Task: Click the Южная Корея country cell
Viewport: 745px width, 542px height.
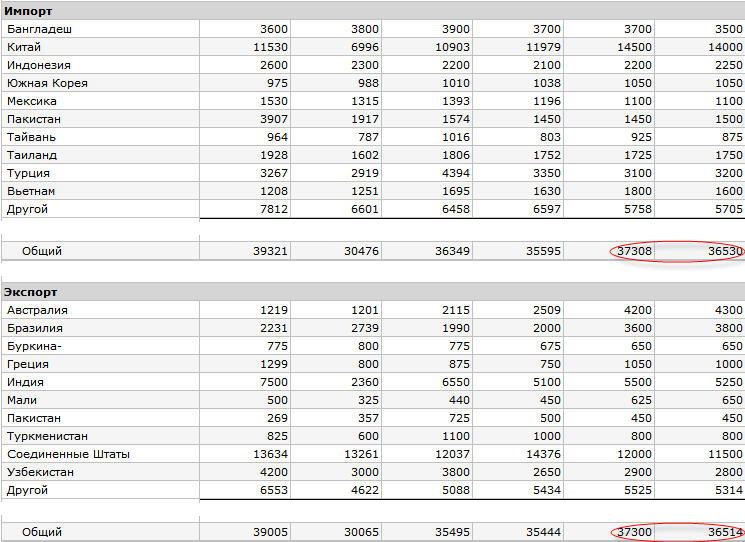Action: coord(47,83)
